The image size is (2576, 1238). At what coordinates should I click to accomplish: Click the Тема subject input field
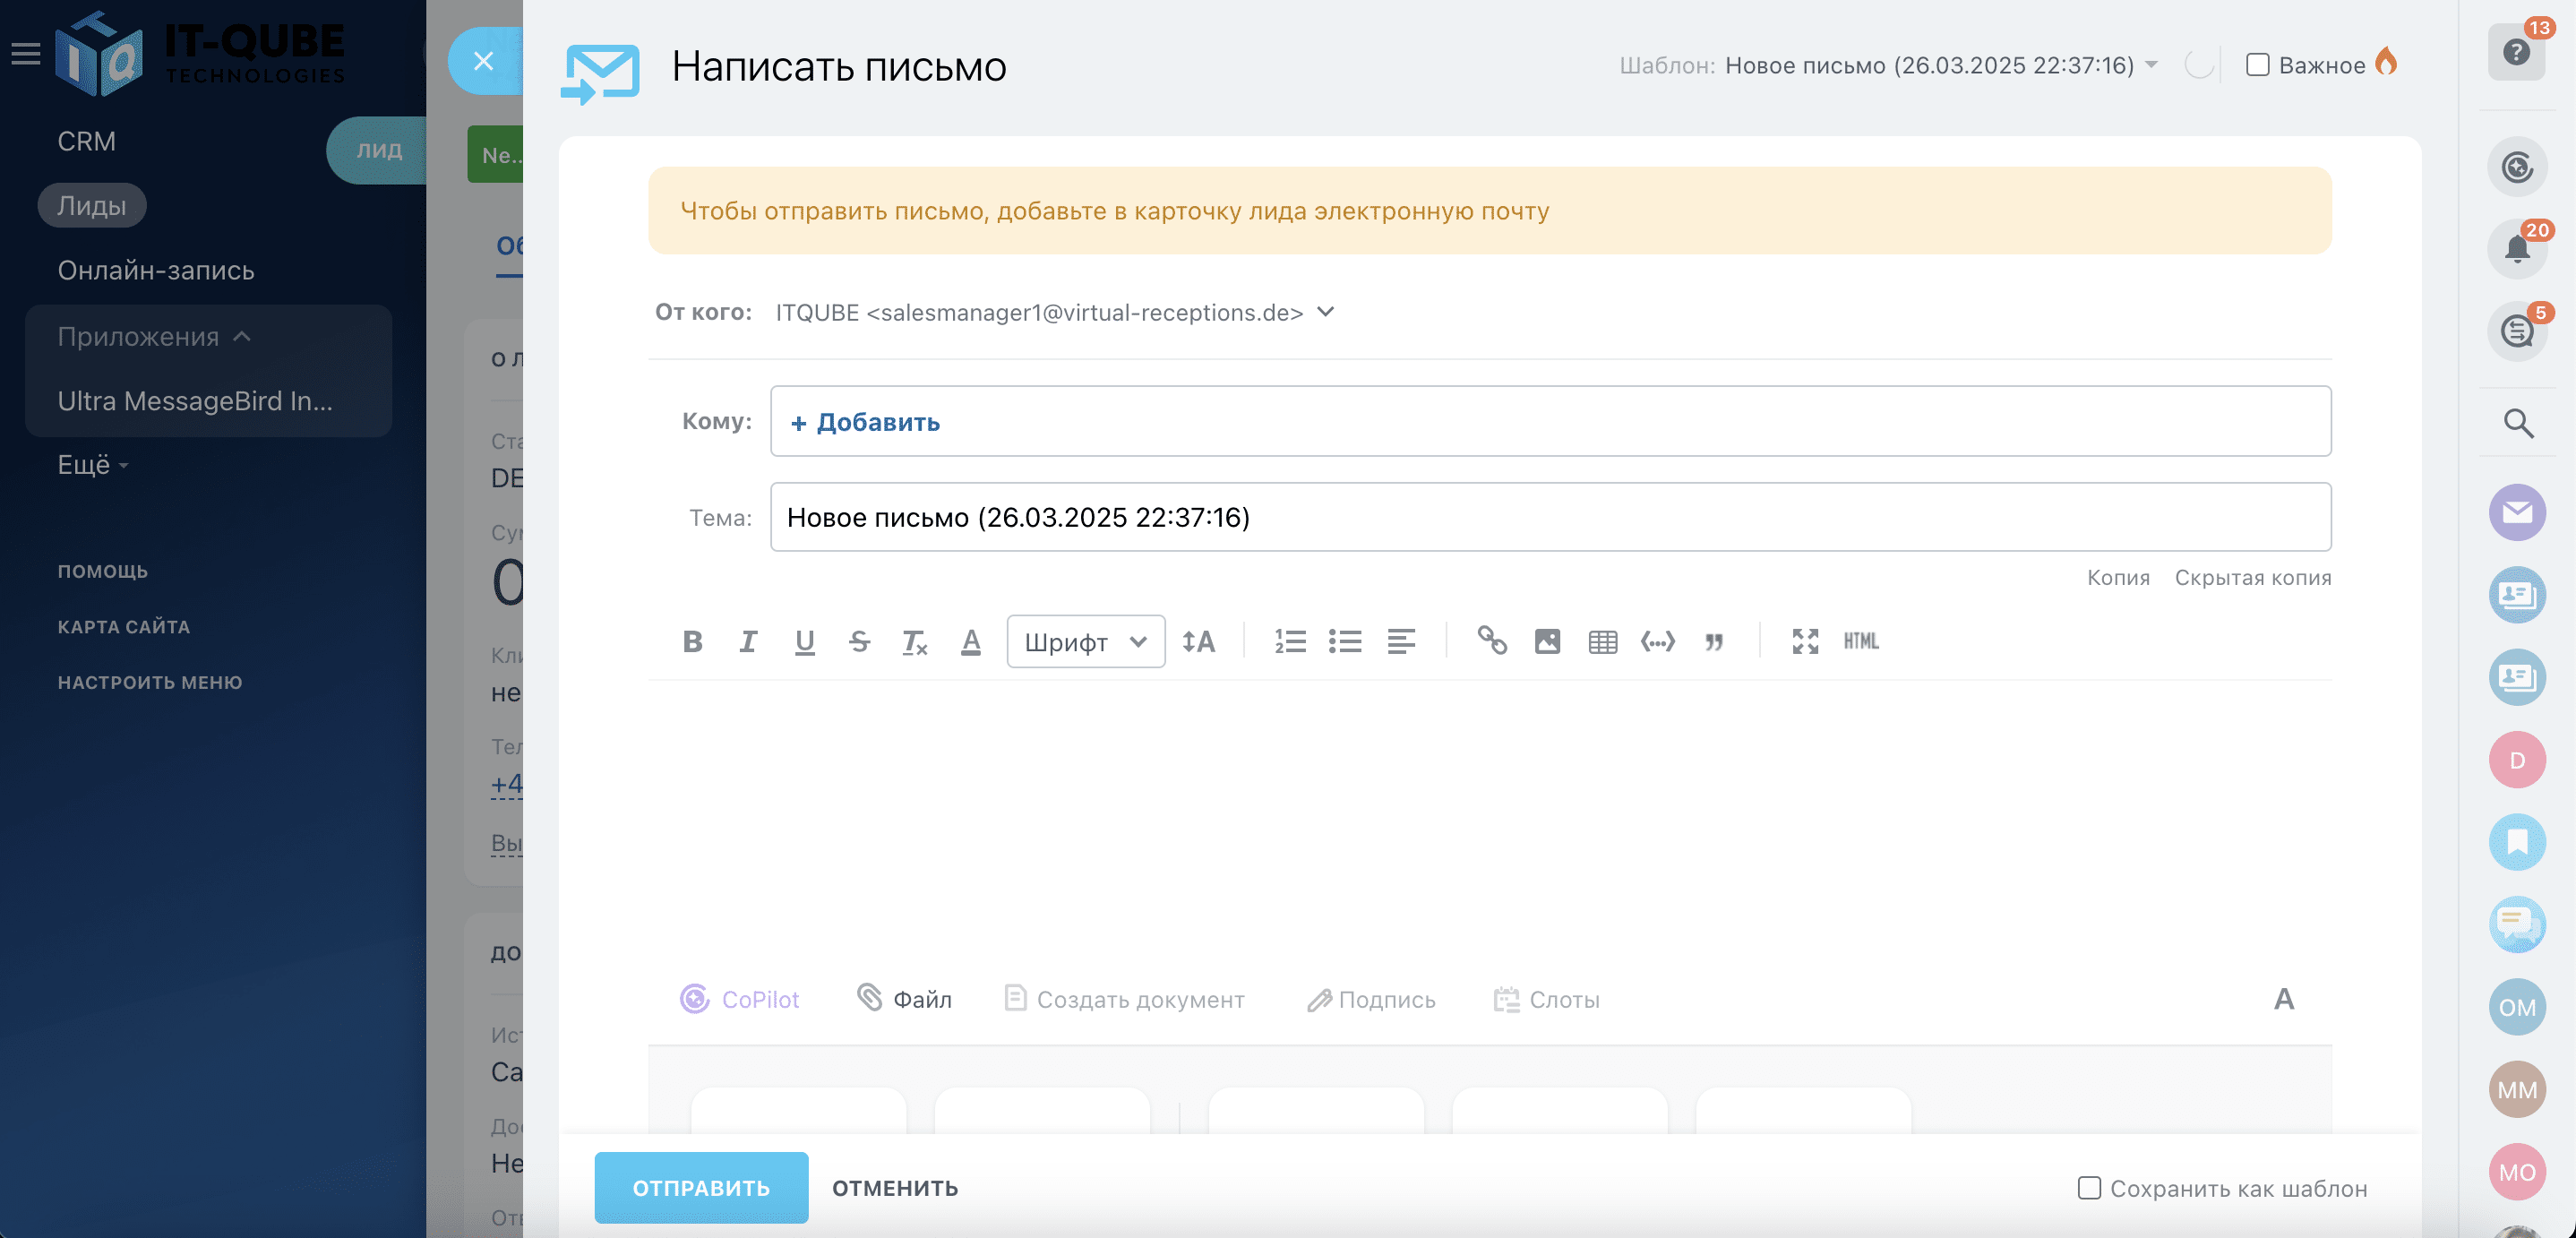coord(1550,517)
